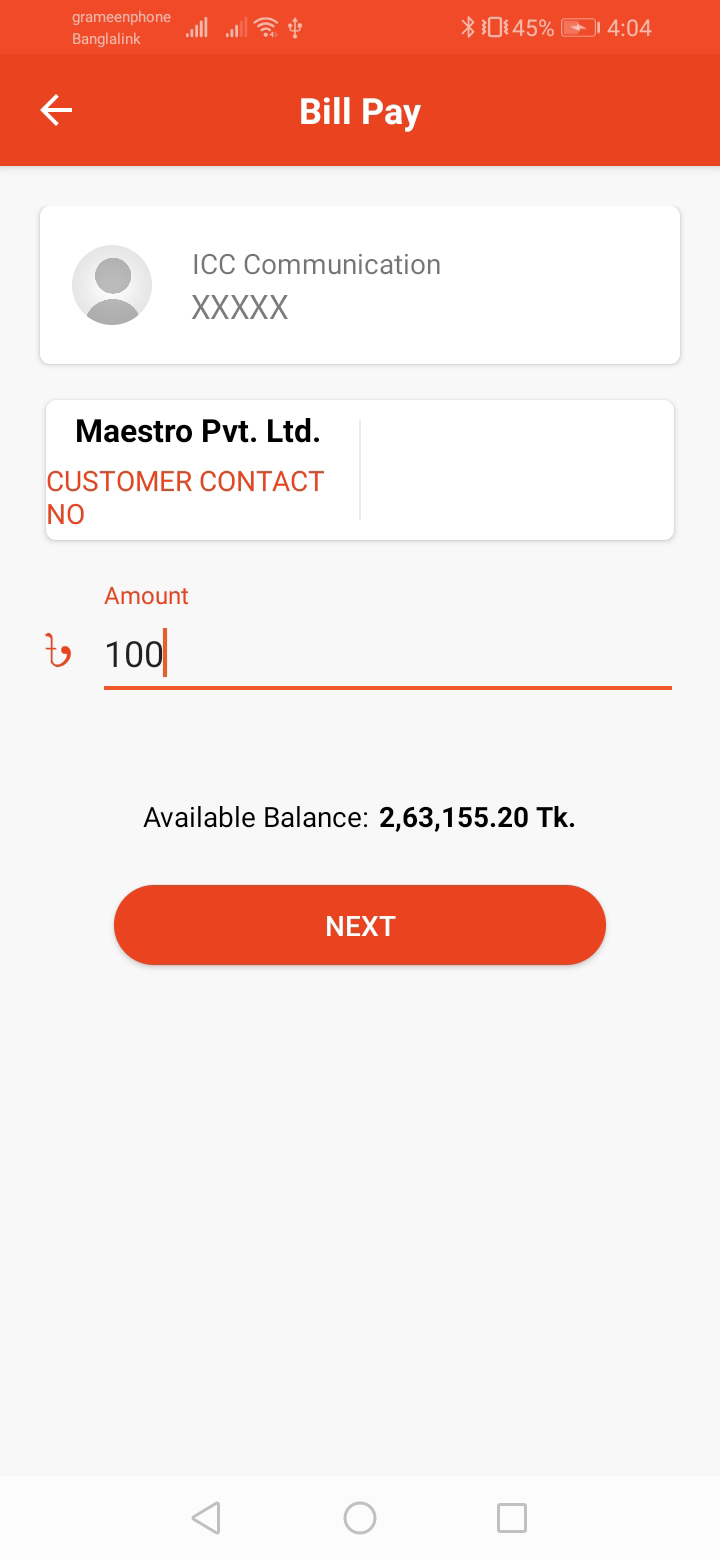The image size is (720, 1560).
Task: Click the NEXT button
Action: [360, 925]
